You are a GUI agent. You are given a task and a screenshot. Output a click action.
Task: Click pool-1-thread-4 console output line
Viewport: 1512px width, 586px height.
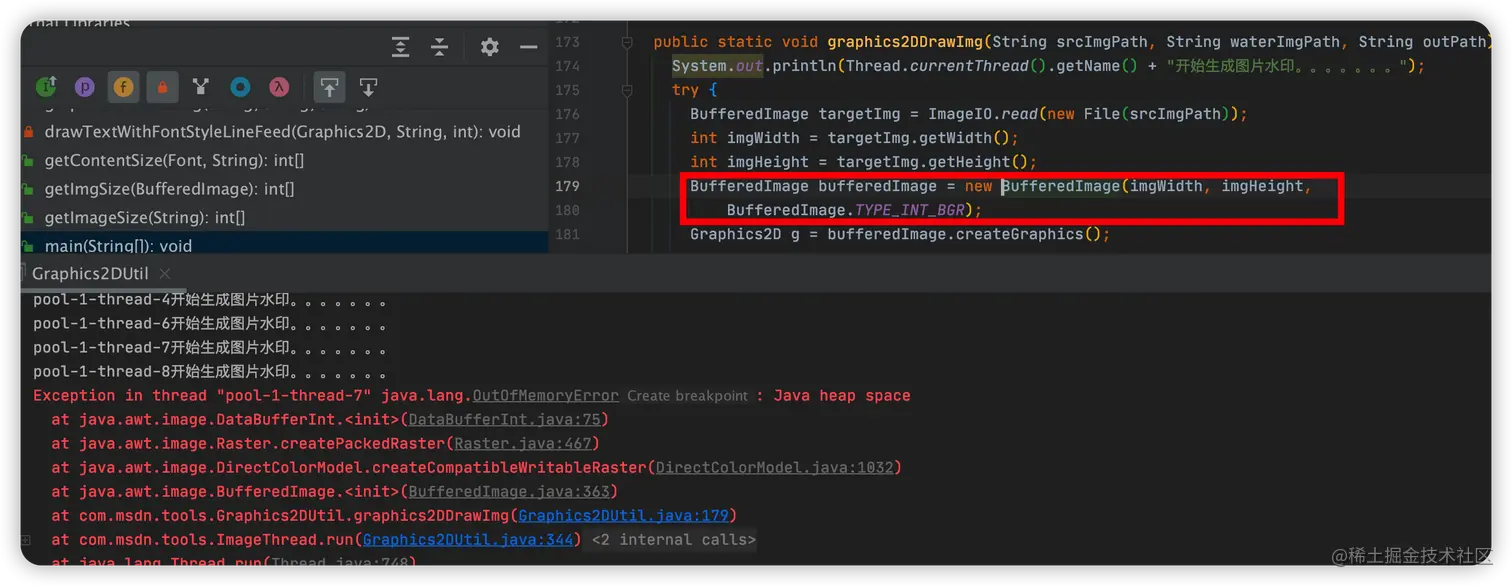click(x=210, y=300)
